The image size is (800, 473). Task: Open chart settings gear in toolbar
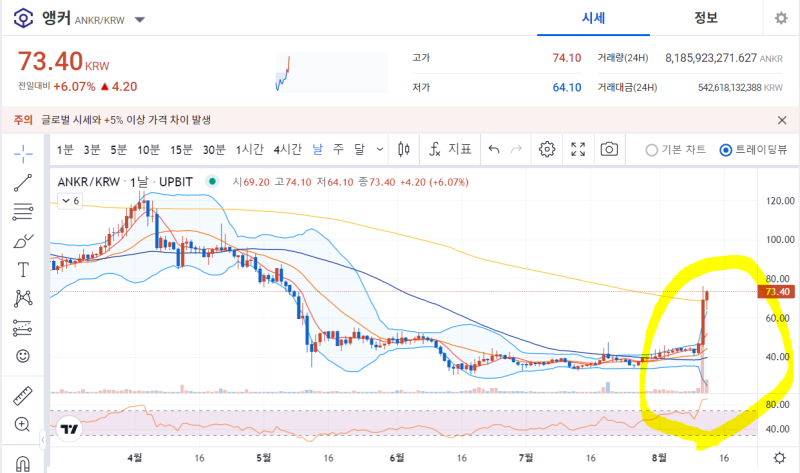547,150
